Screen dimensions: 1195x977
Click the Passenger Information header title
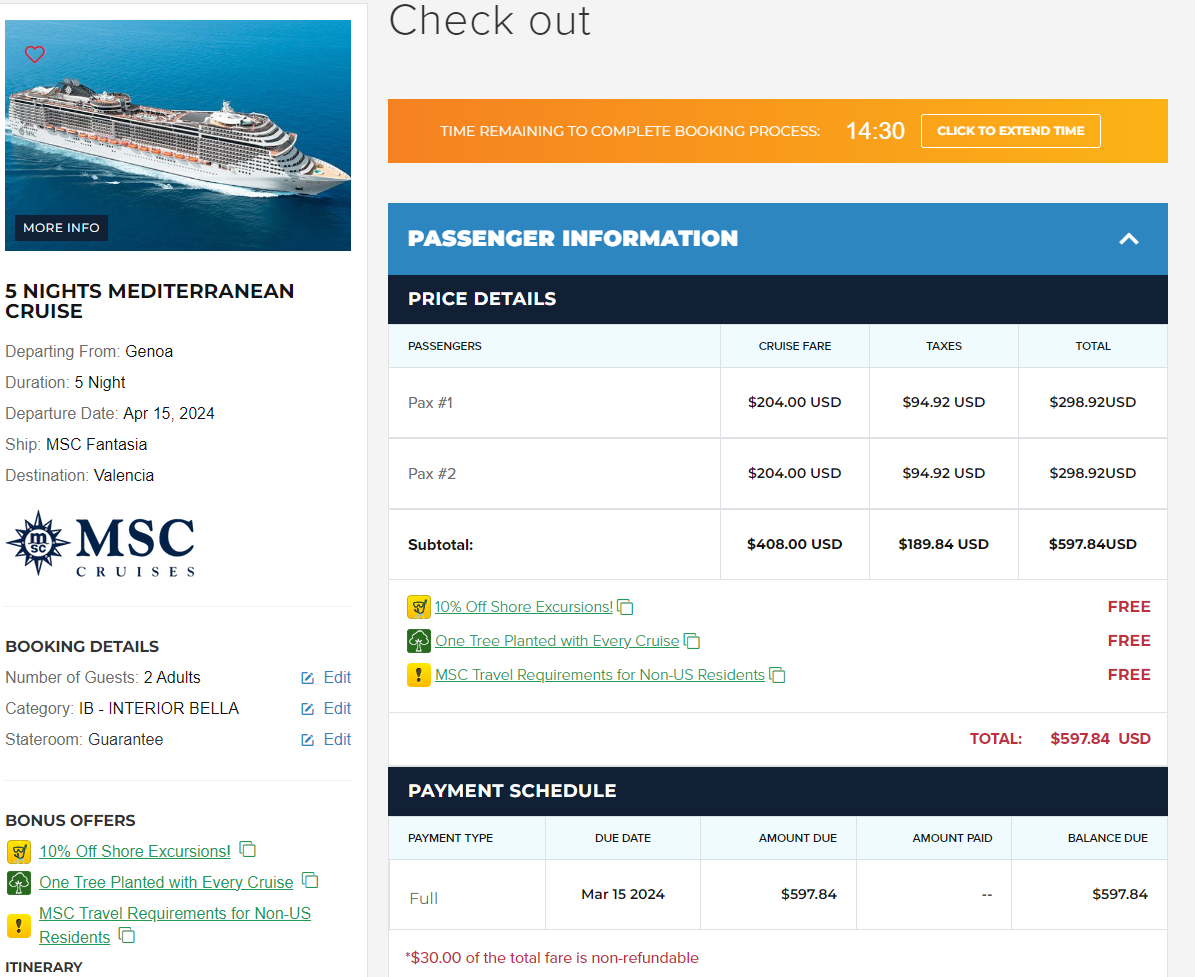coord(573,239)
